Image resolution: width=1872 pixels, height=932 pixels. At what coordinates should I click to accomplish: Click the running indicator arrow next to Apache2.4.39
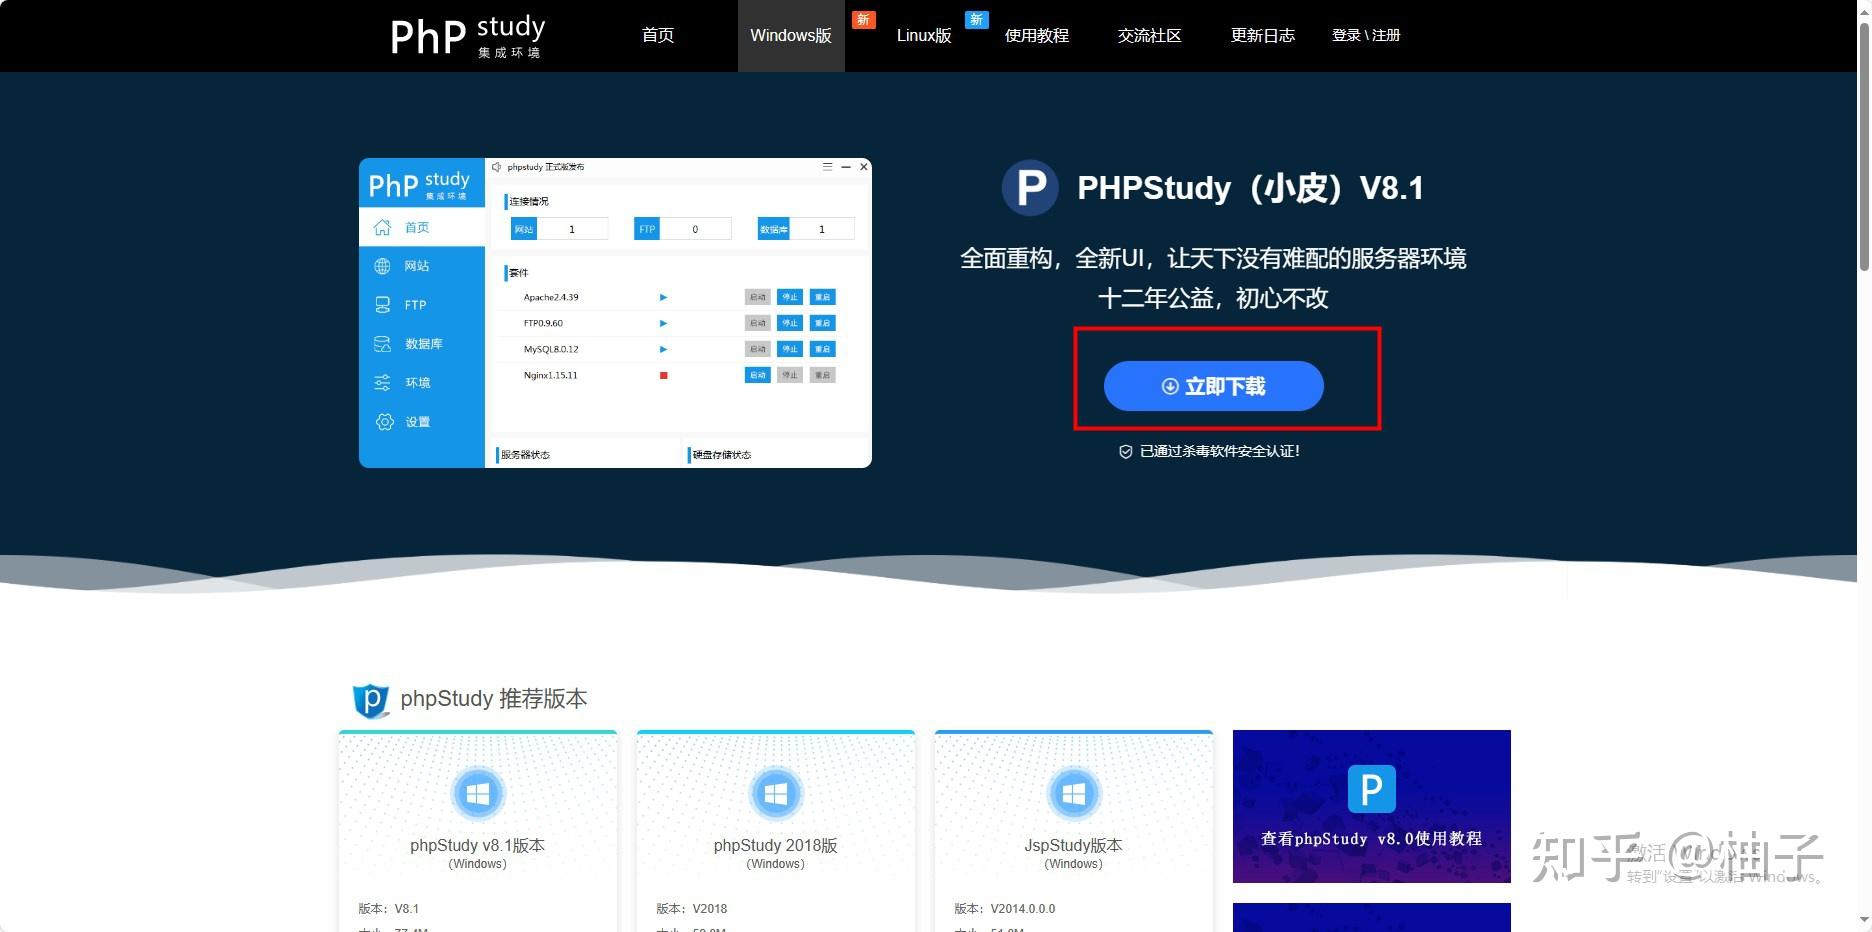click(662, 297)
